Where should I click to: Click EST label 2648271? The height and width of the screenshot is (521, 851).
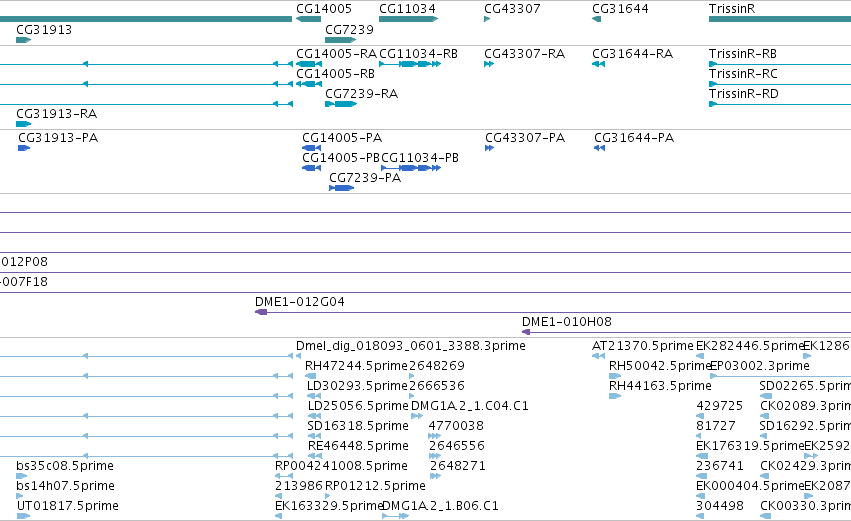[x=458, y=466]
